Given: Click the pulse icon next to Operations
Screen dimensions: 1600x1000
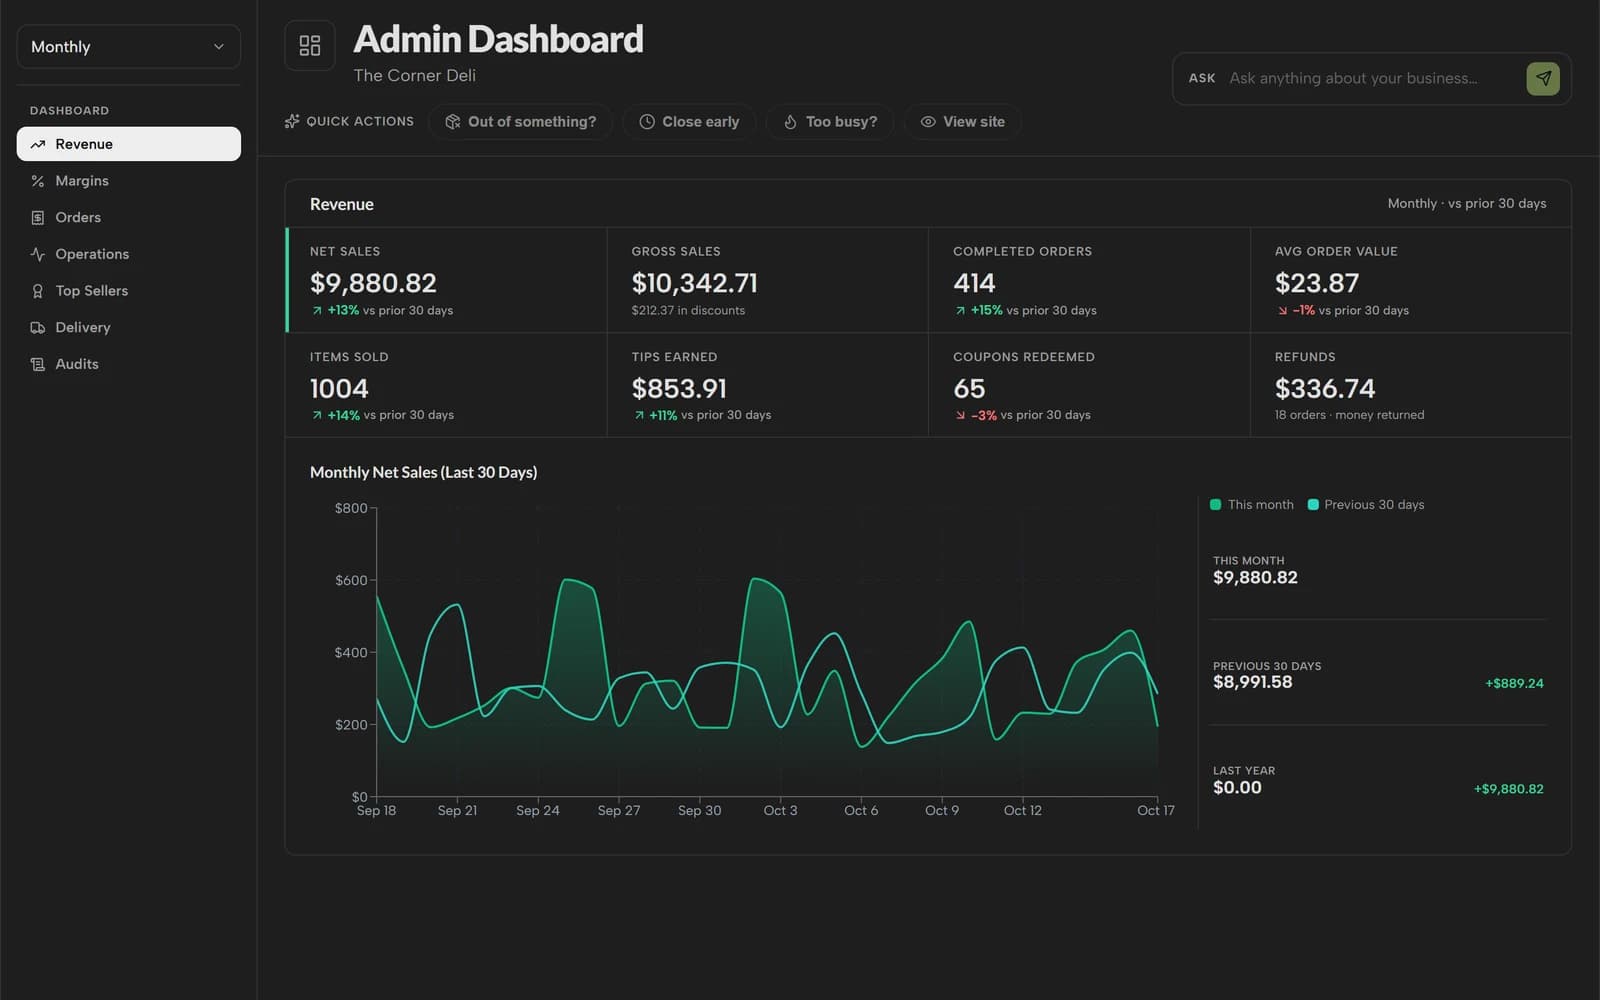Looking at the screenshot, I should coord(38,254).
